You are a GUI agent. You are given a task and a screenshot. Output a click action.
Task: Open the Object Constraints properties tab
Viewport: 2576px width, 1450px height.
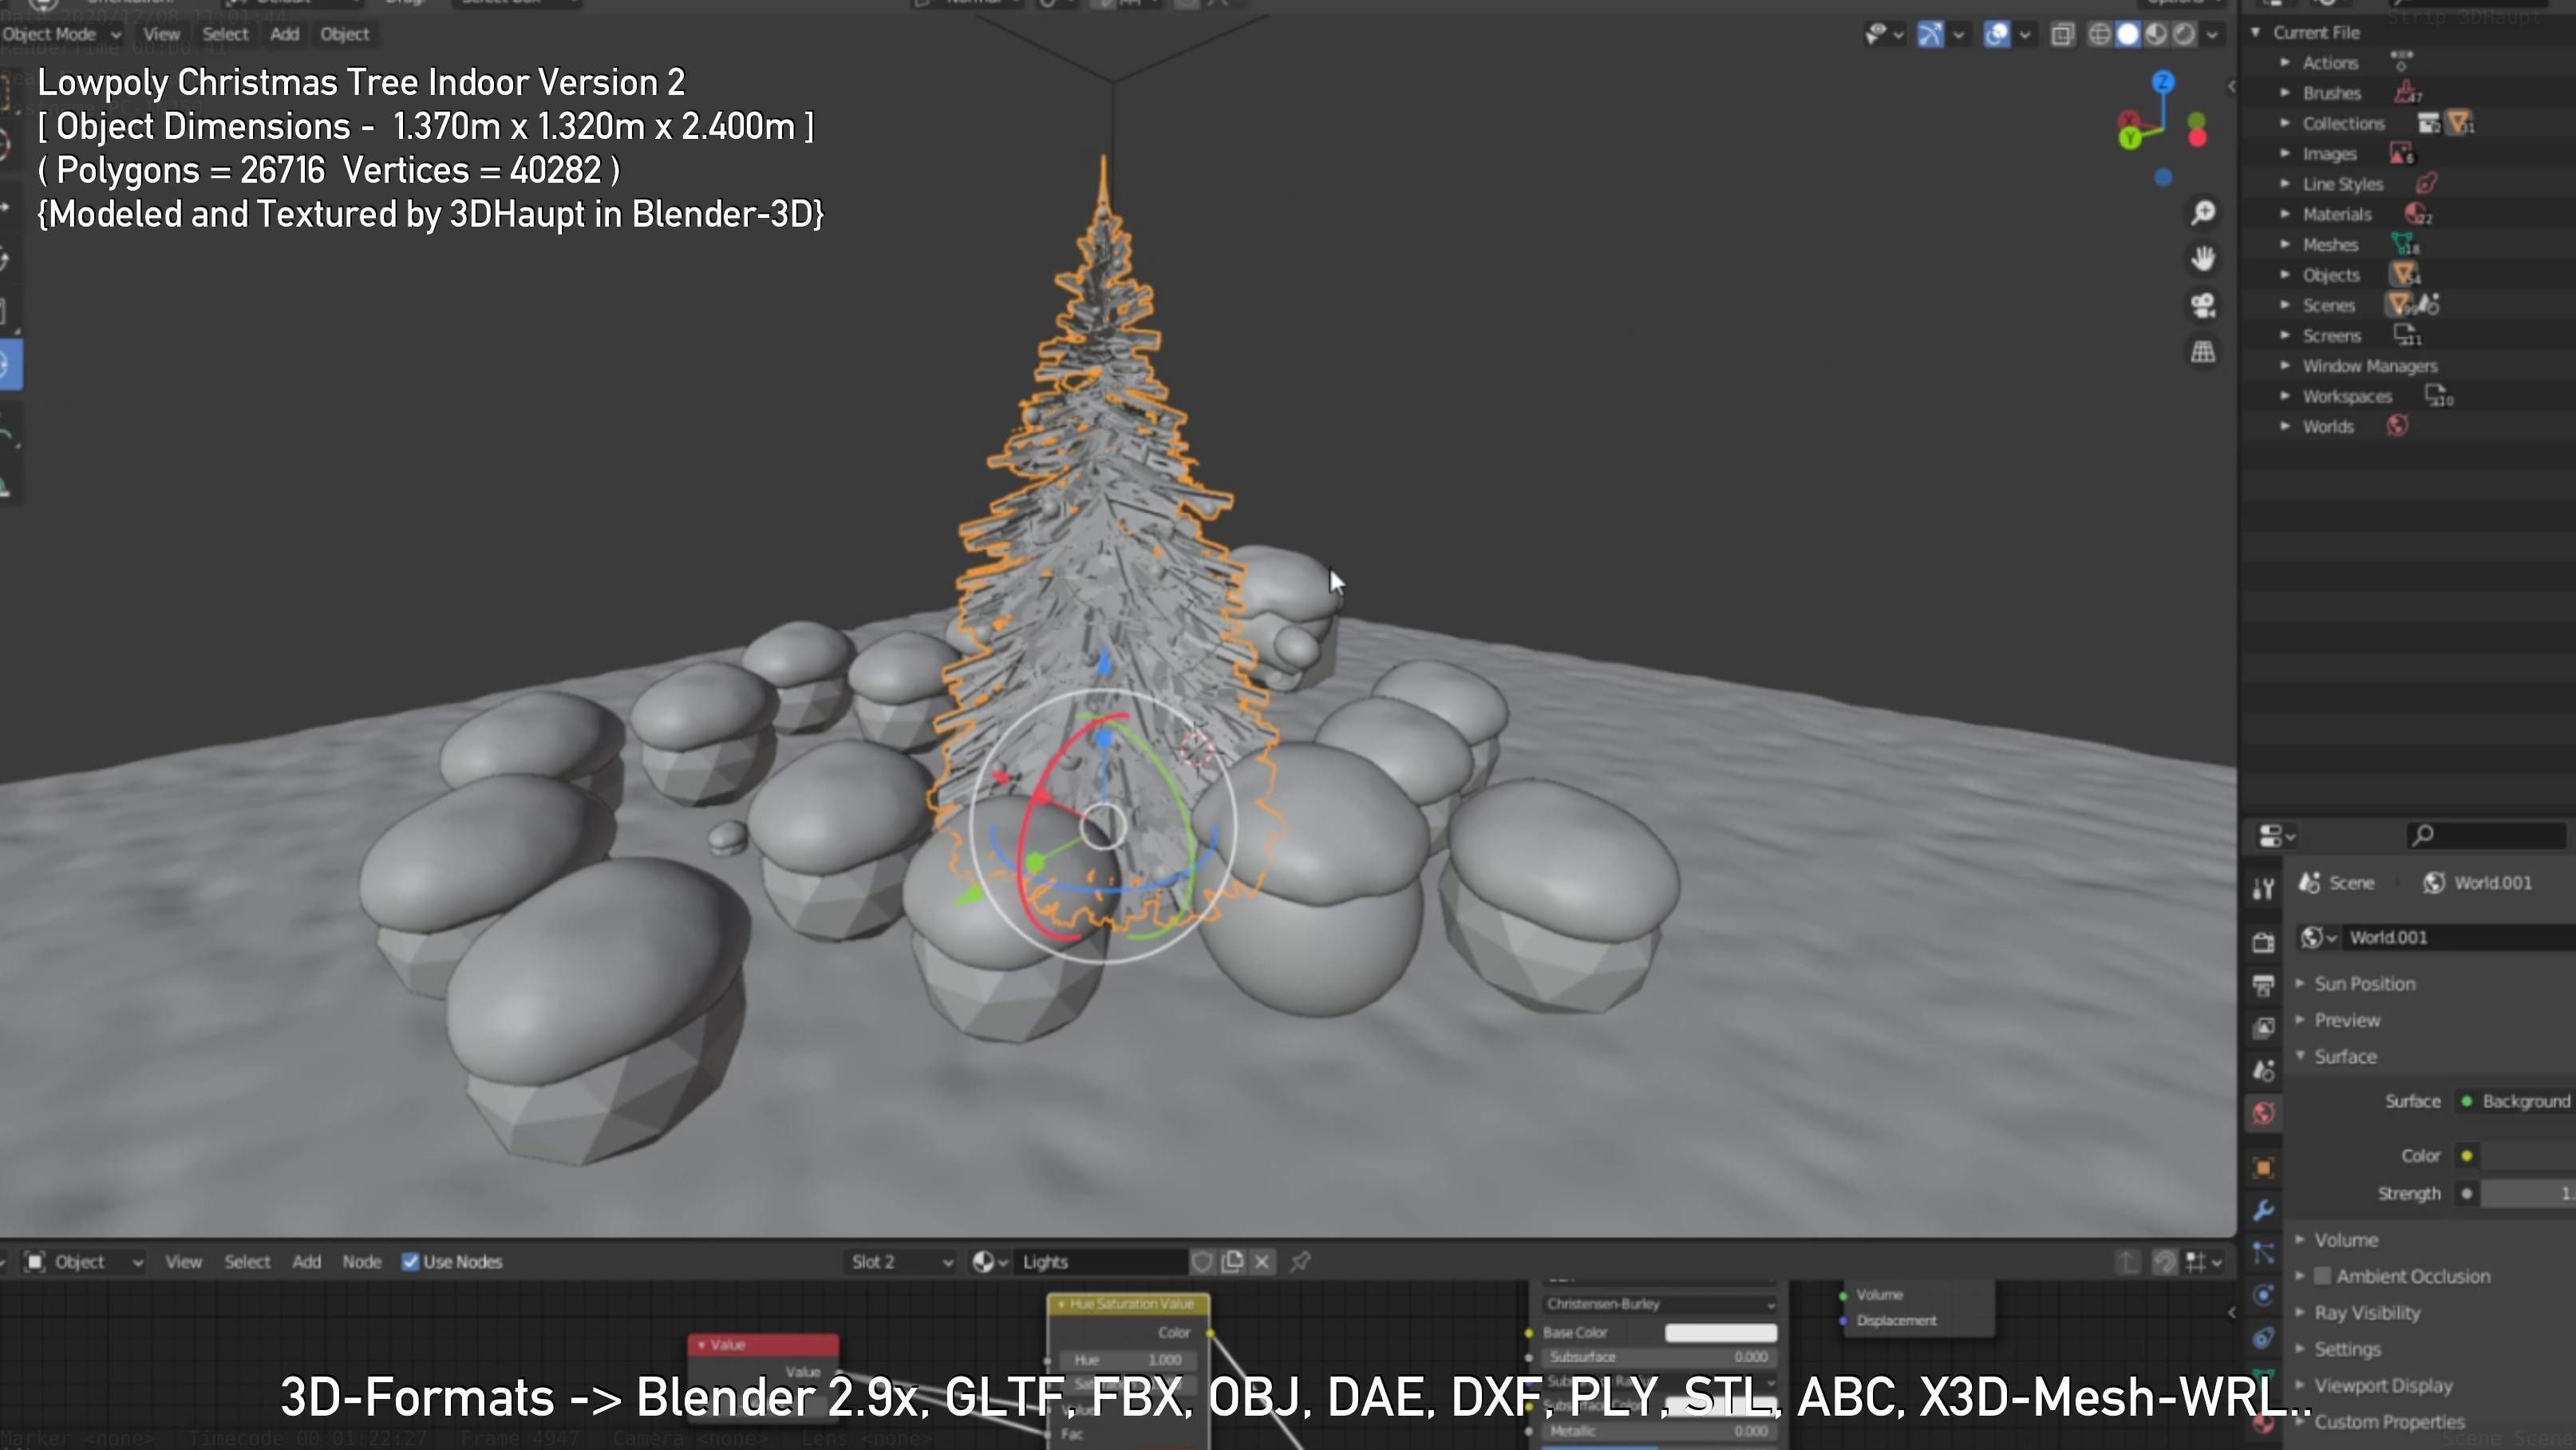[2263, 1338]
